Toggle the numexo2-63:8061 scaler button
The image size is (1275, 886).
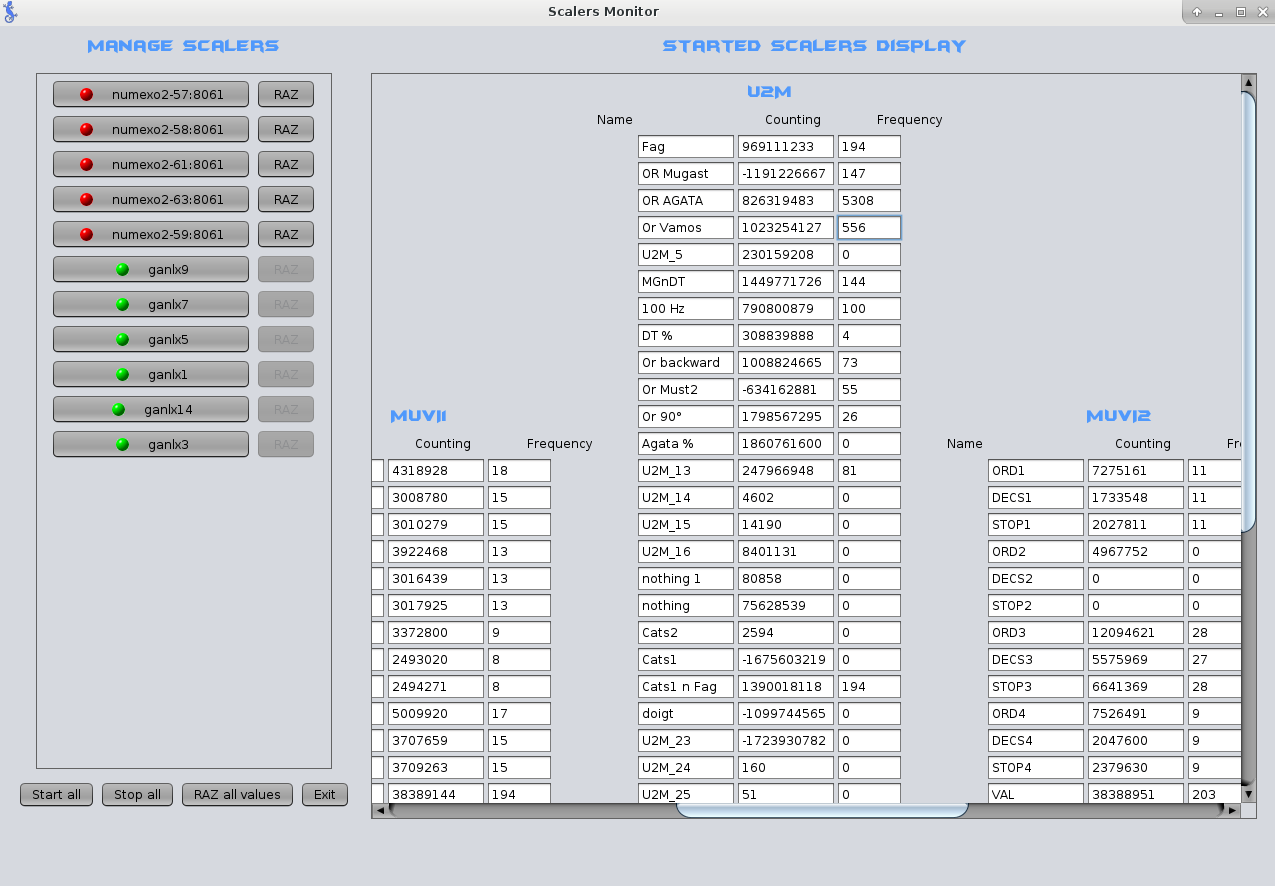pyautogui.click(x=151, y=199)
